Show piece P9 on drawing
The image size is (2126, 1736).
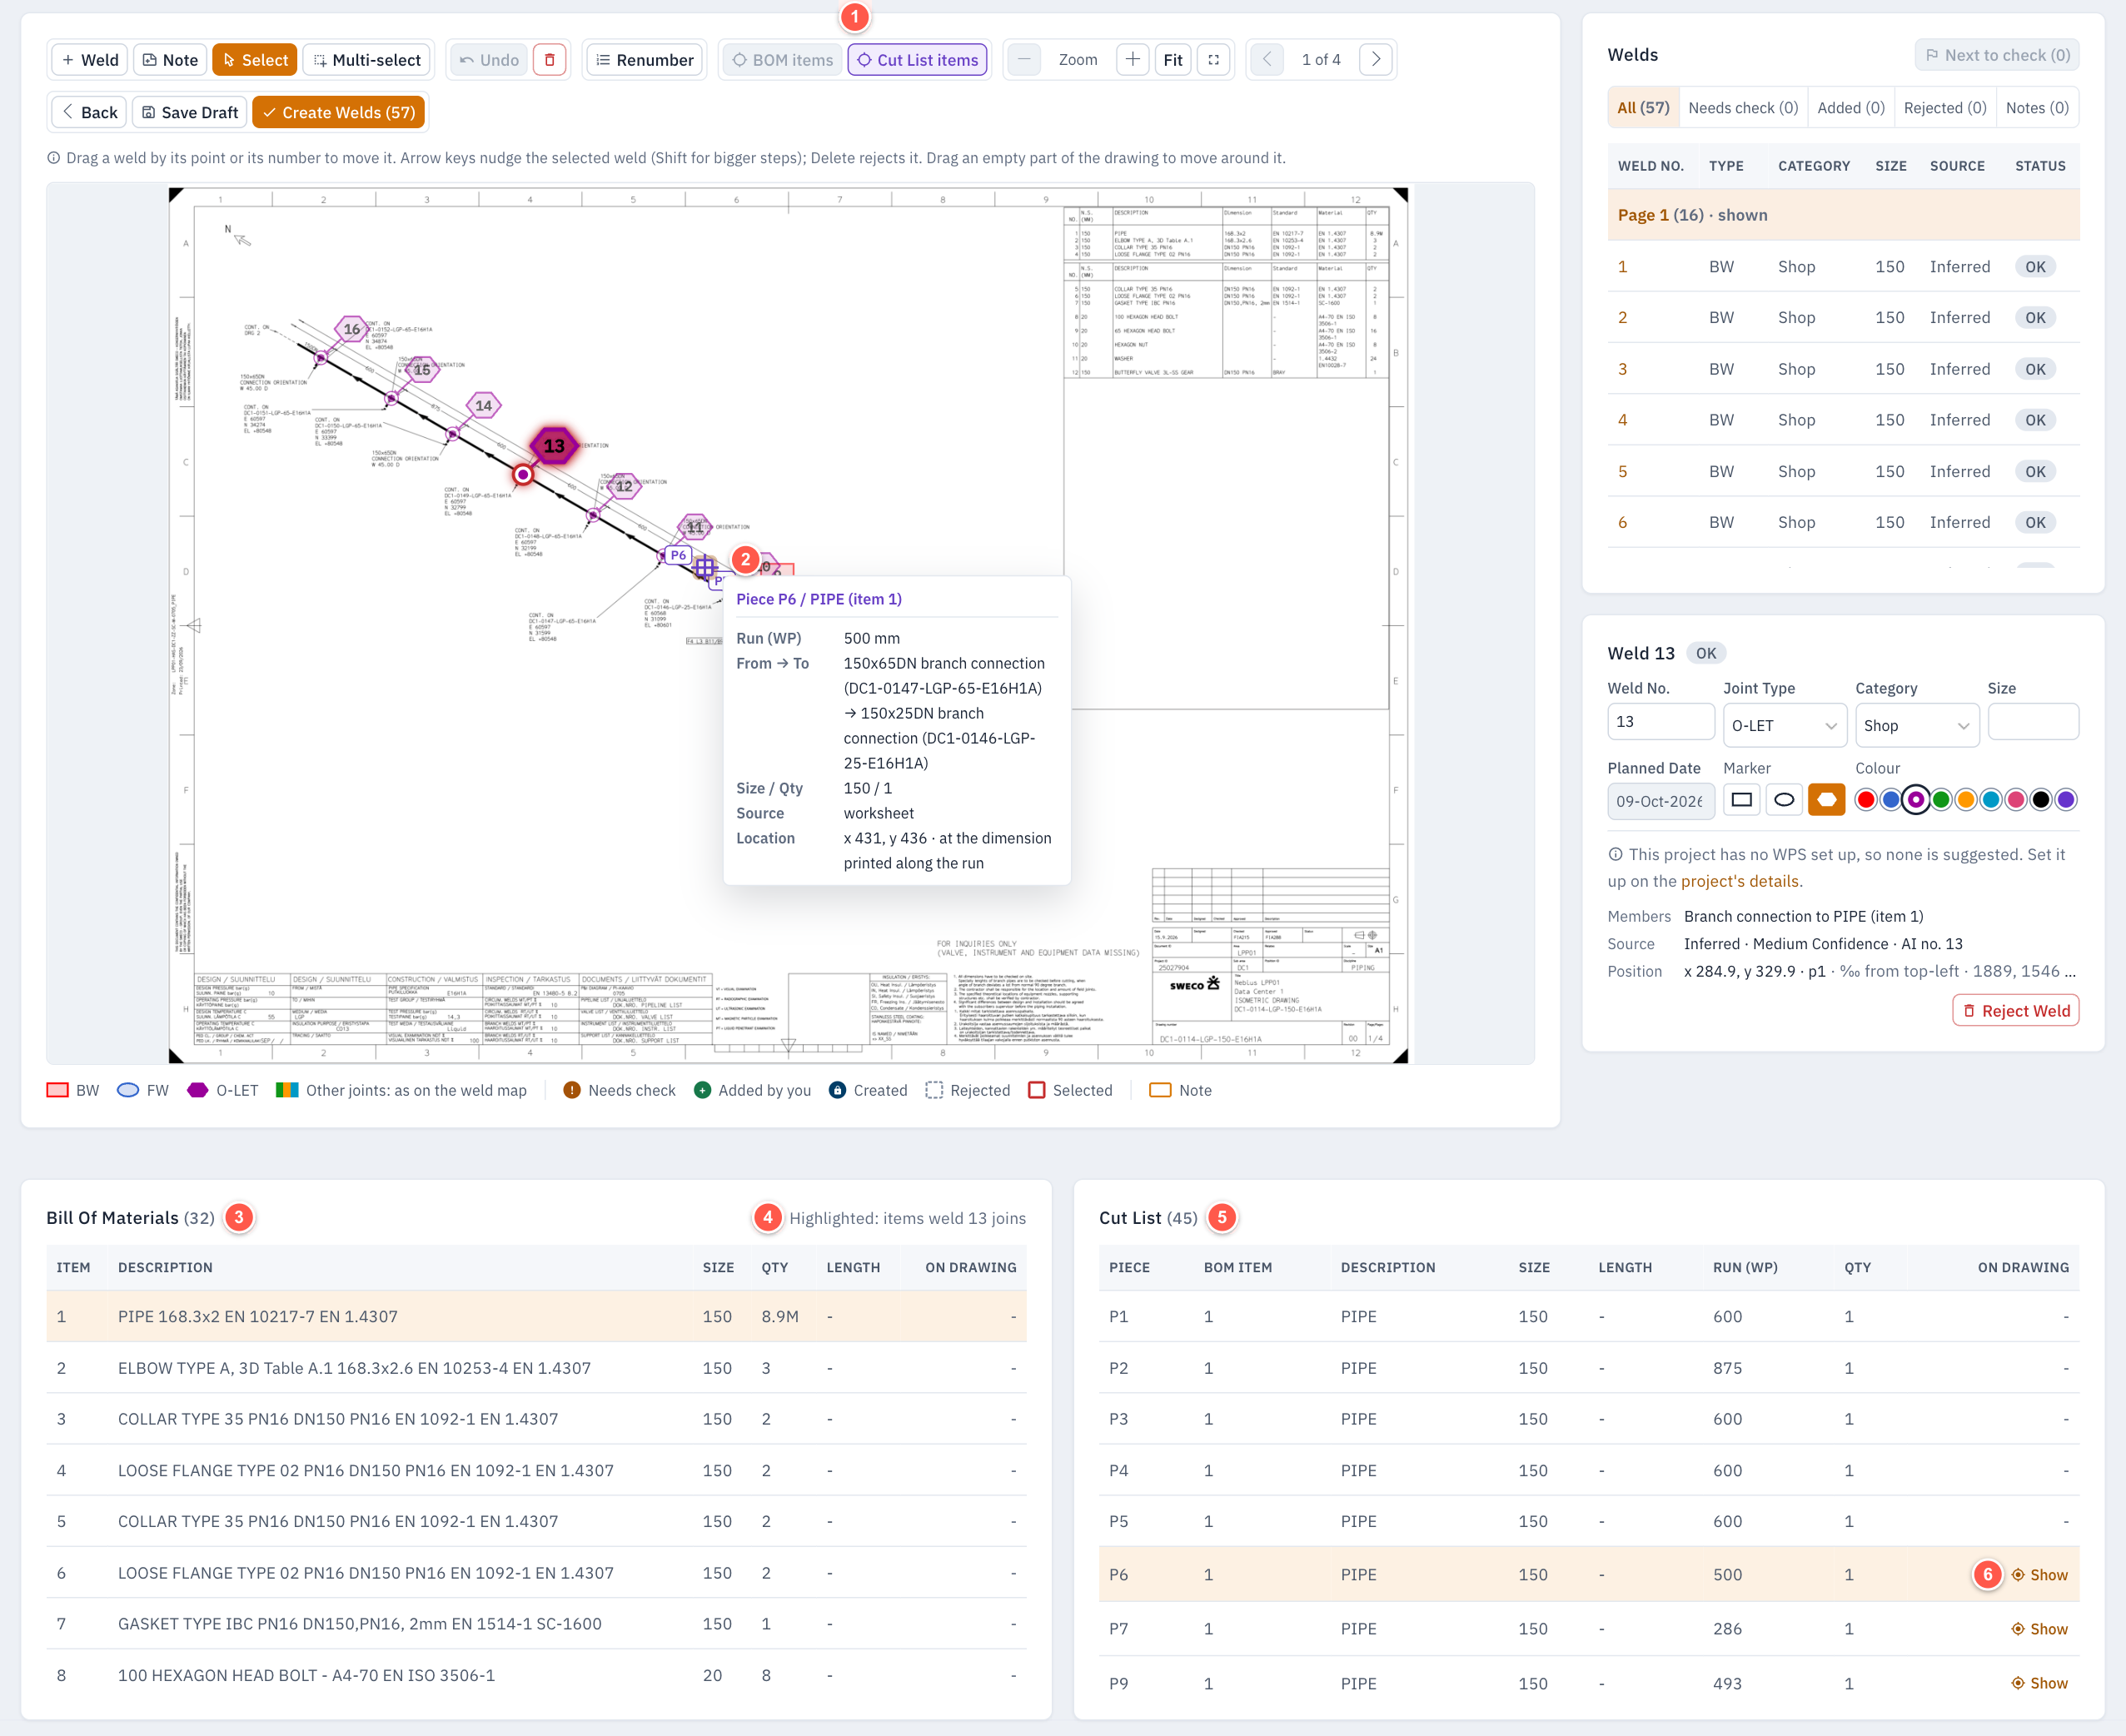point(2039,1683)
